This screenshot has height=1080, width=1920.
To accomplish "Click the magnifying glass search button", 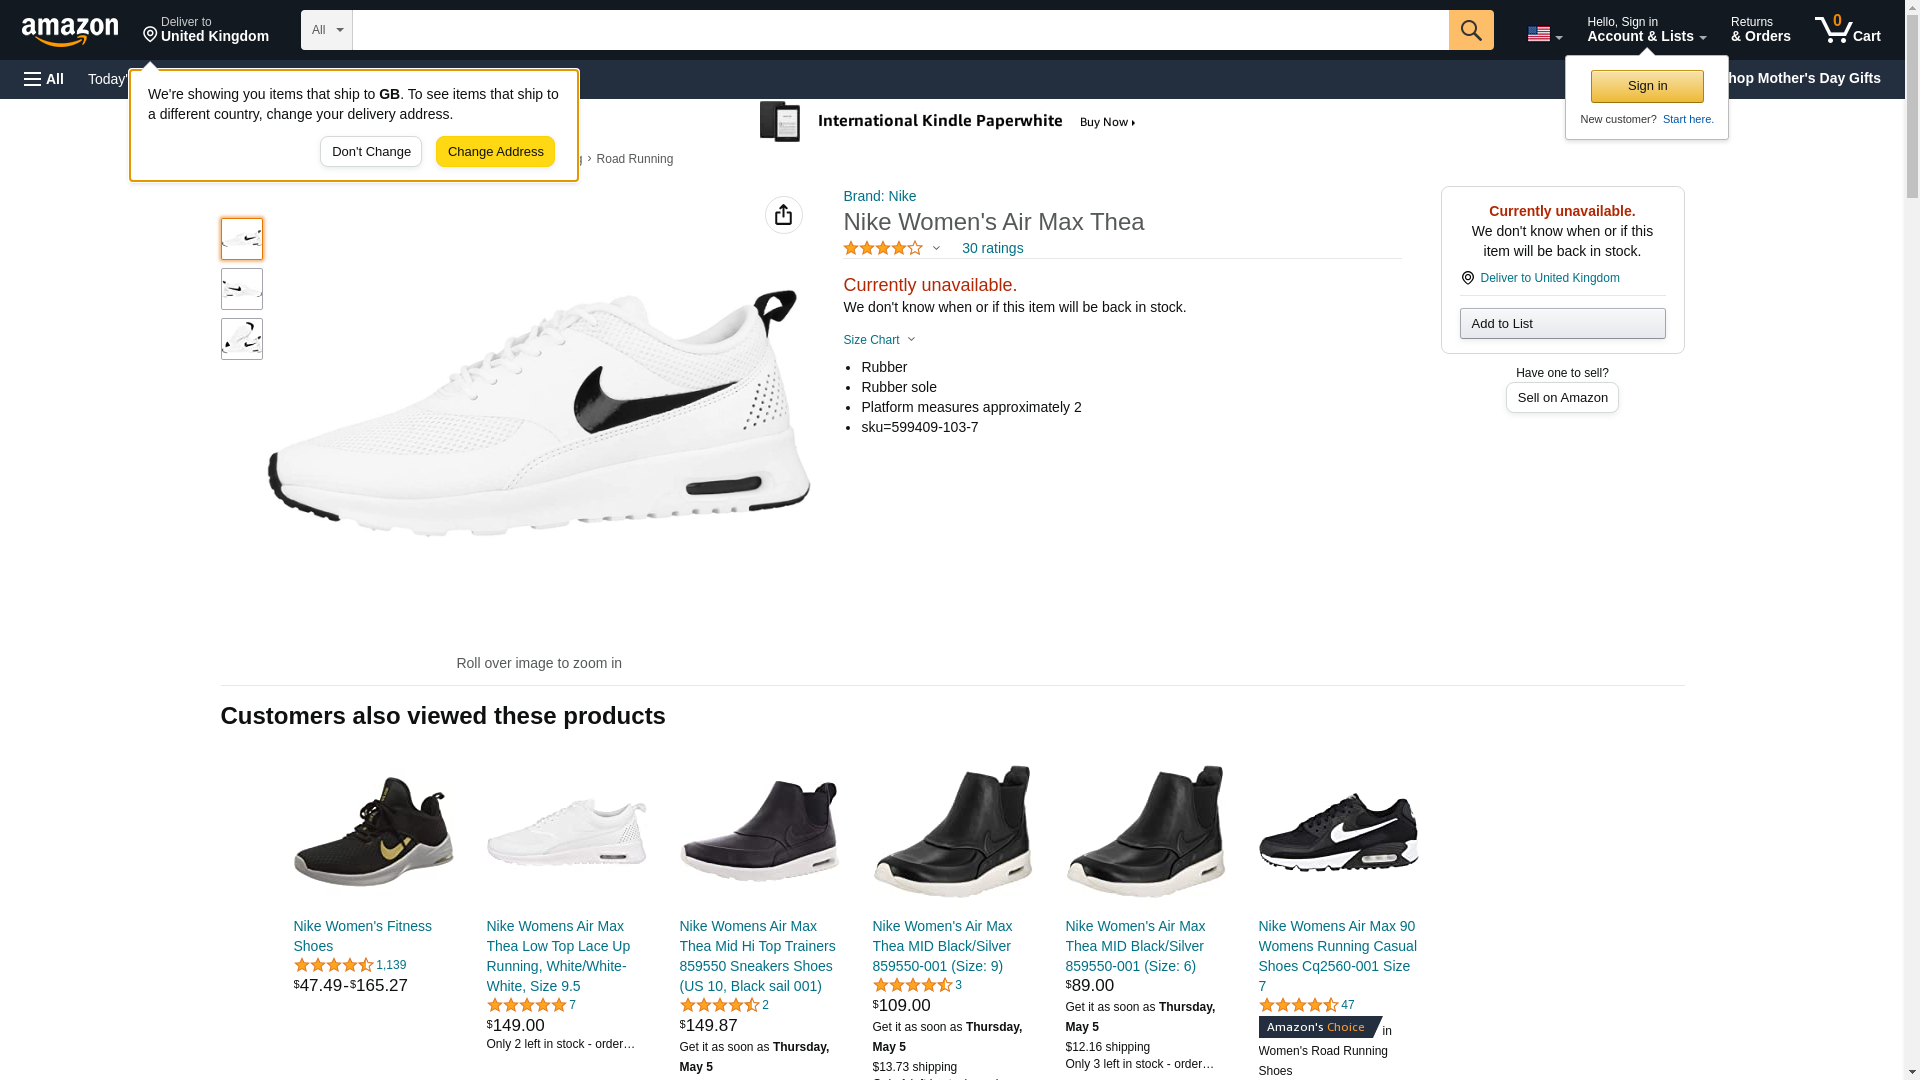I will pyautogui.click(x=1470, y=30).
